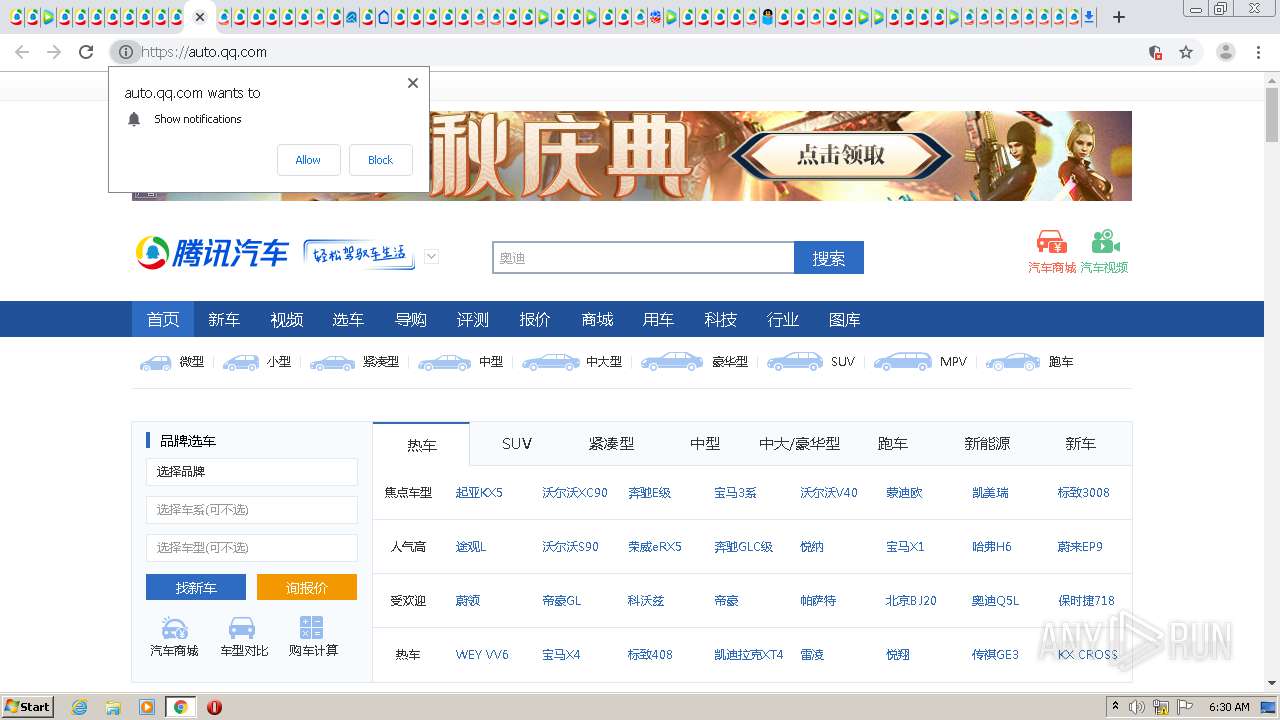Open the 选择车系 dropdown
The width and height of the screenshot is (1280, 720).
point(252,510)
